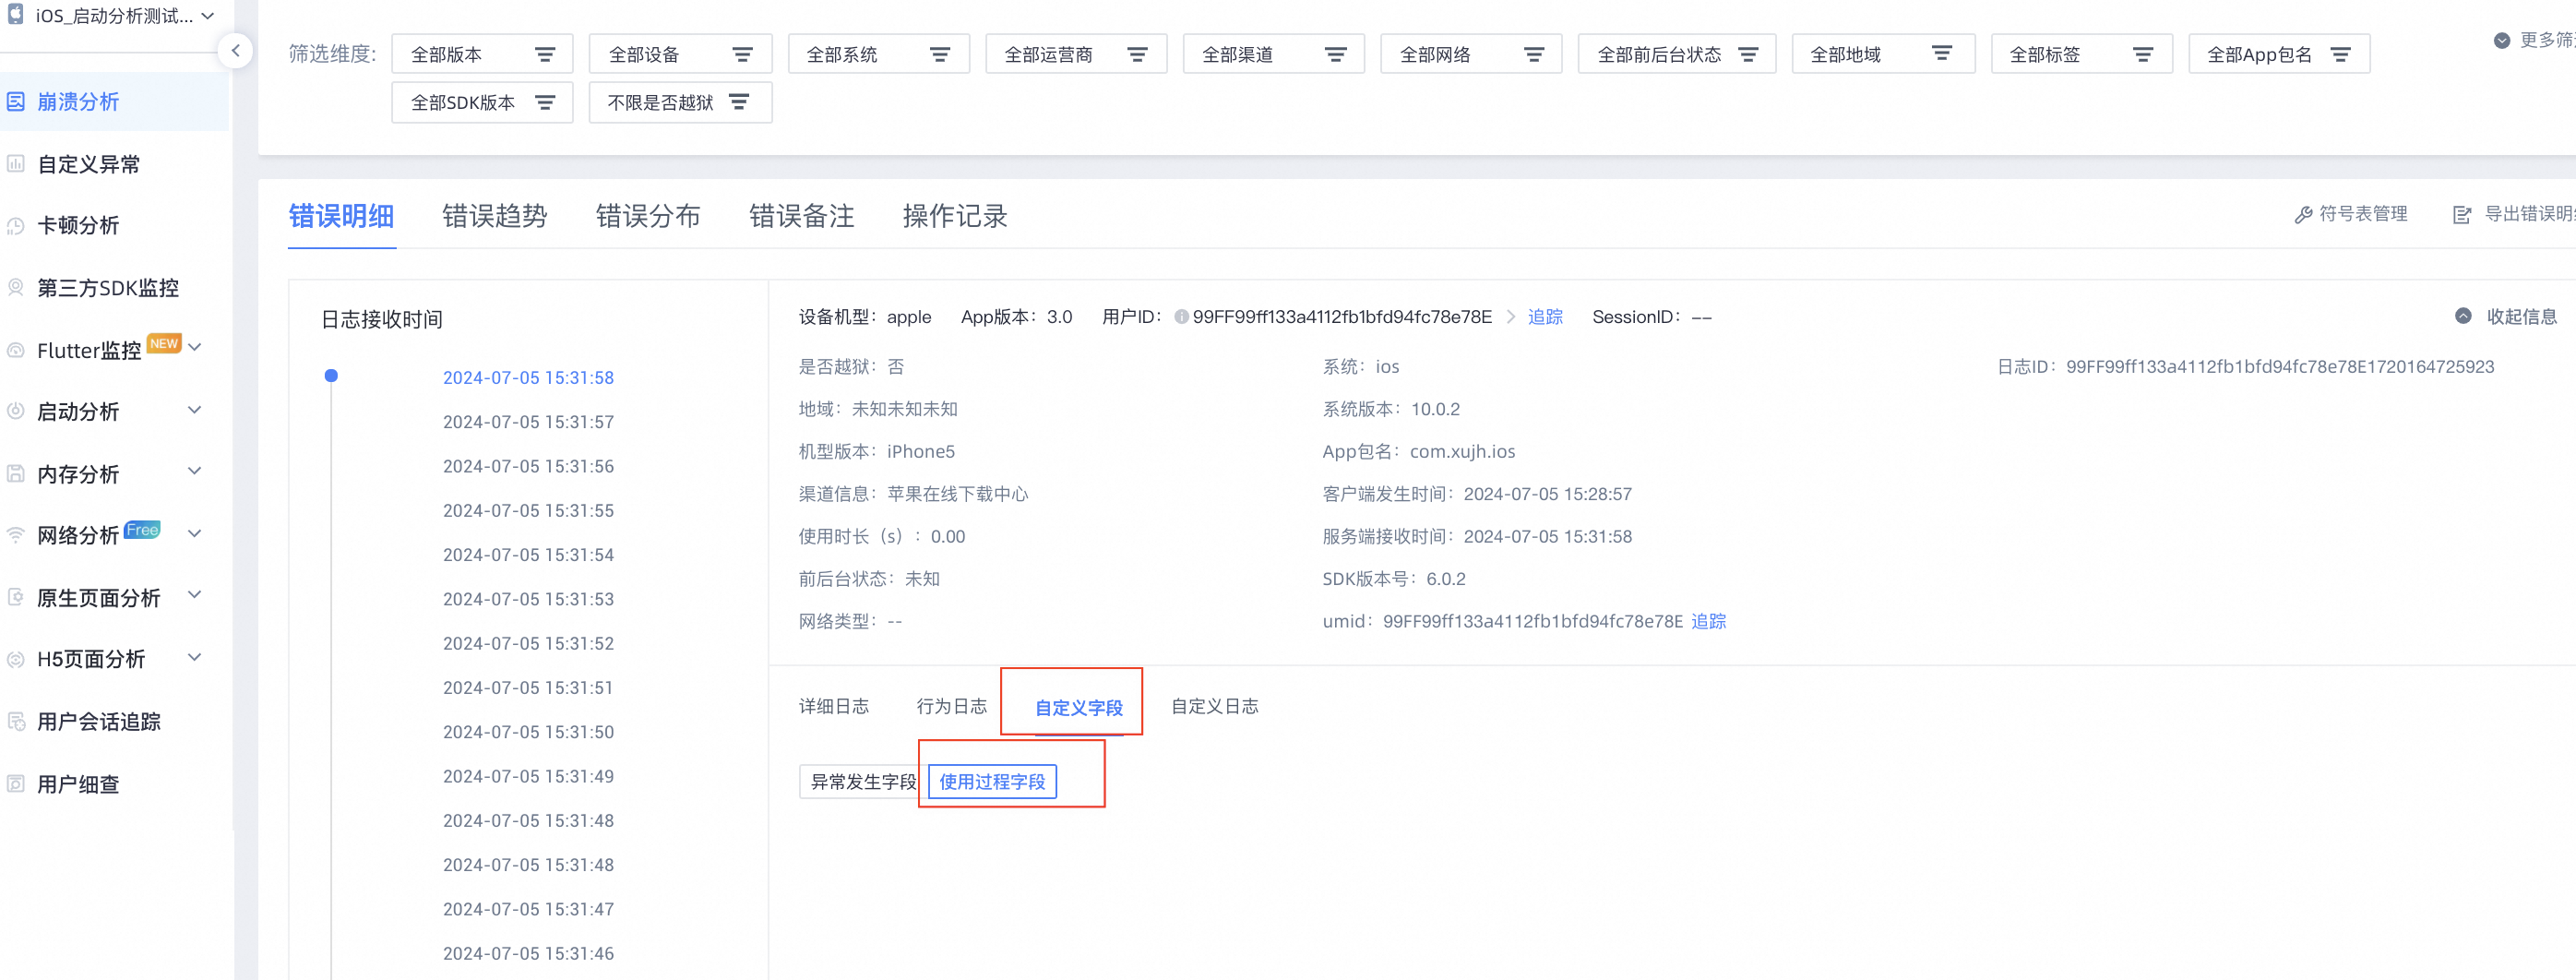
Task: Open the 全部网络 filter dropdown
Action: point(1471,54)
